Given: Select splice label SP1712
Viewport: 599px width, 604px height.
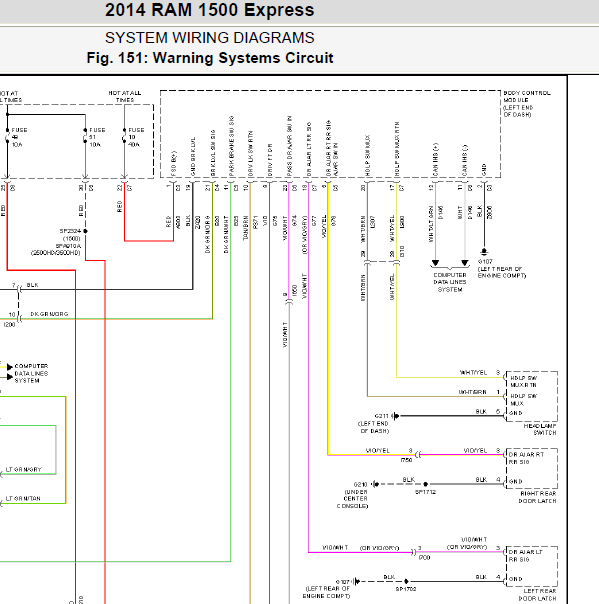Looking at the screenshot, I should click(x=425, y=492).
